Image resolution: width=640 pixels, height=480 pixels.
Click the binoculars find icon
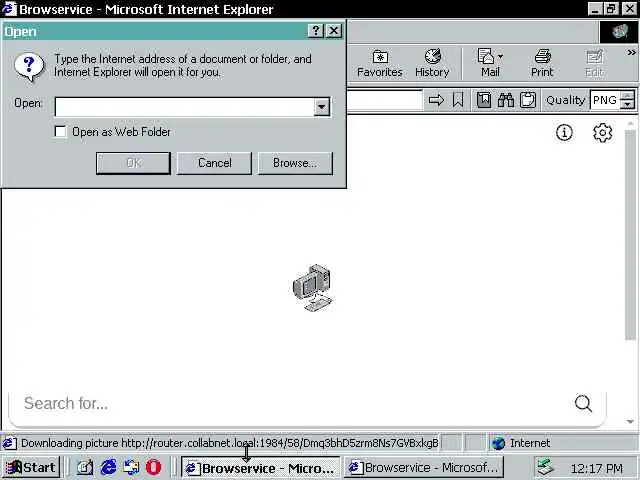point(505,100)
